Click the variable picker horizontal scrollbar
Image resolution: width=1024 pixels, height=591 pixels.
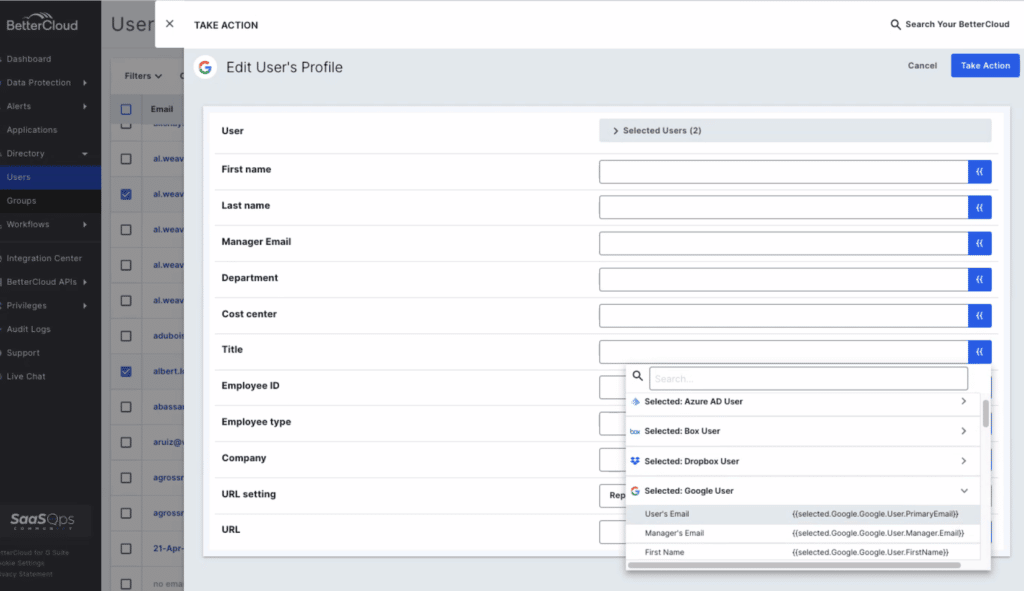pyautogui.click(x=794, y=565)
